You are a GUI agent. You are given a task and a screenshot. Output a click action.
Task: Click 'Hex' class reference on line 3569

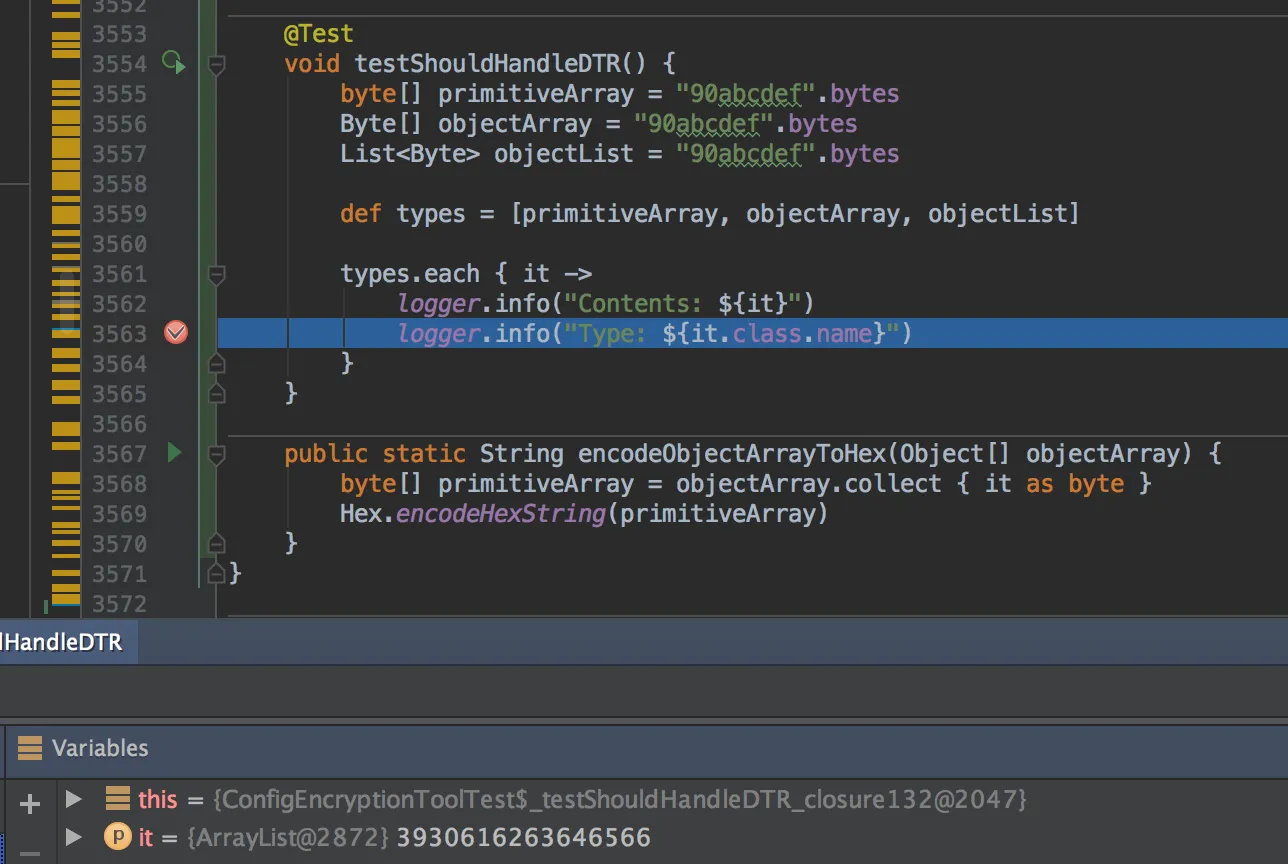[361, 514]
